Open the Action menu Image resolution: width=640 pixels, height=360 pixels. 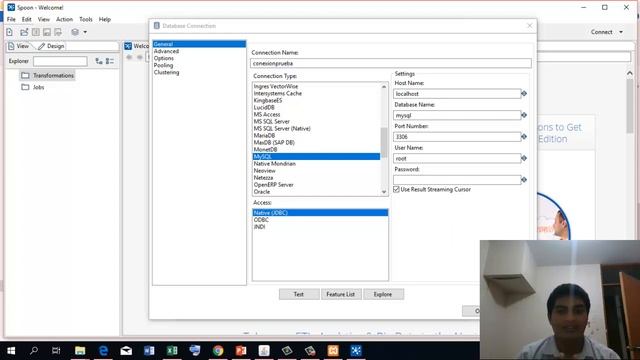tap(64, 19)
